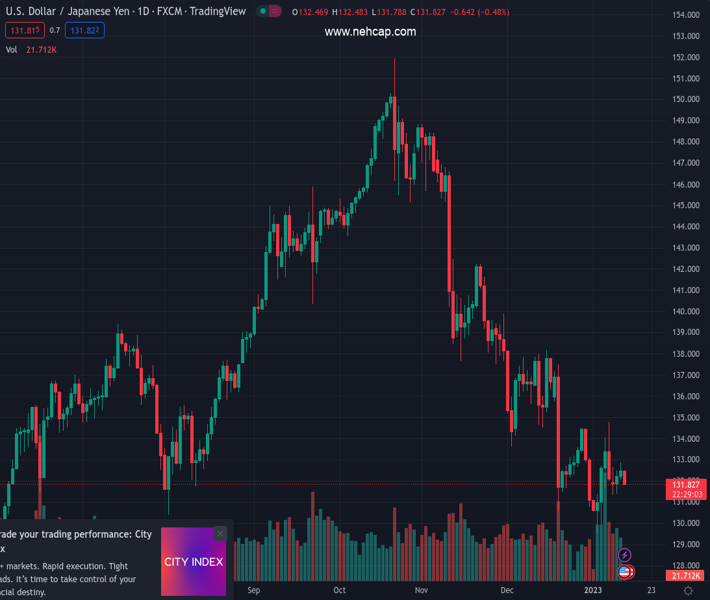Click the purple lightning bolt icon
This screenshot has width=710, height=600.
(x=625, y=555)
